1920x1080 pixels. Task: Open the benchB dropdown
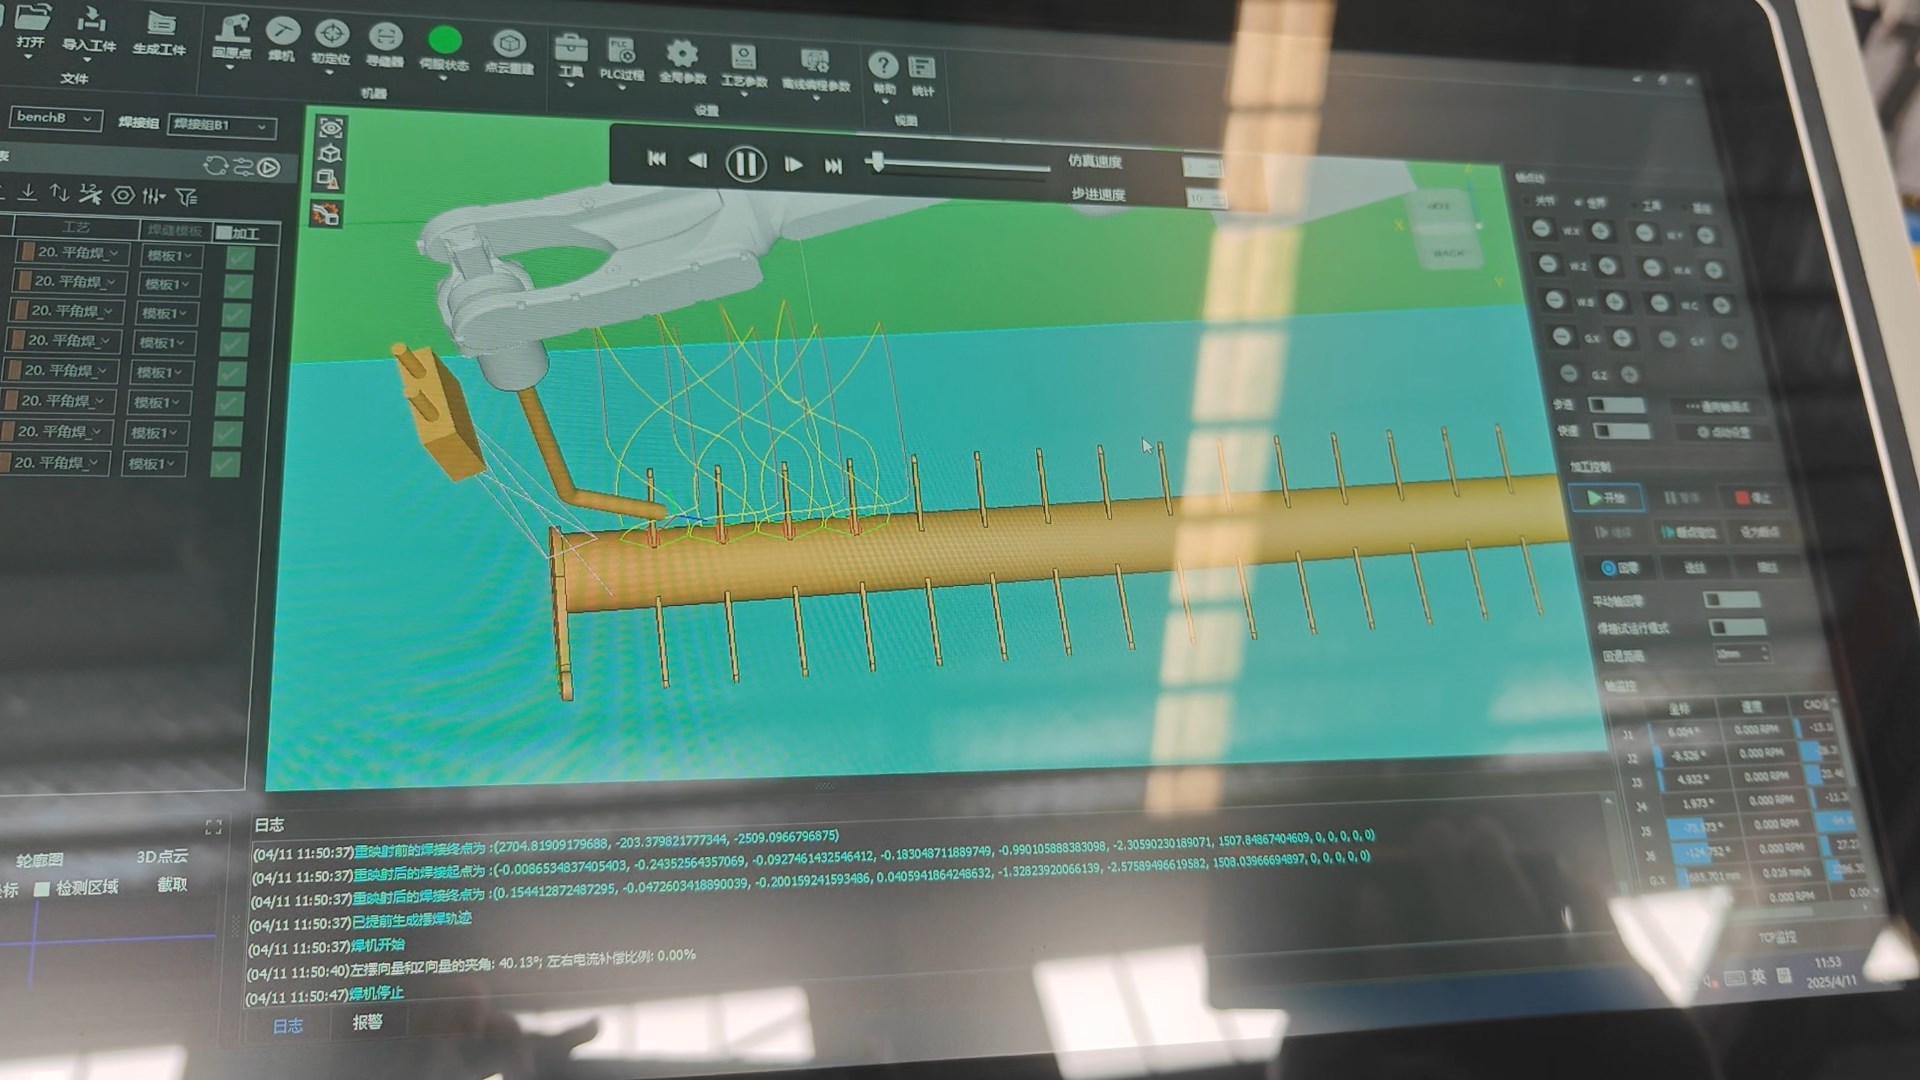coord(56,118)
